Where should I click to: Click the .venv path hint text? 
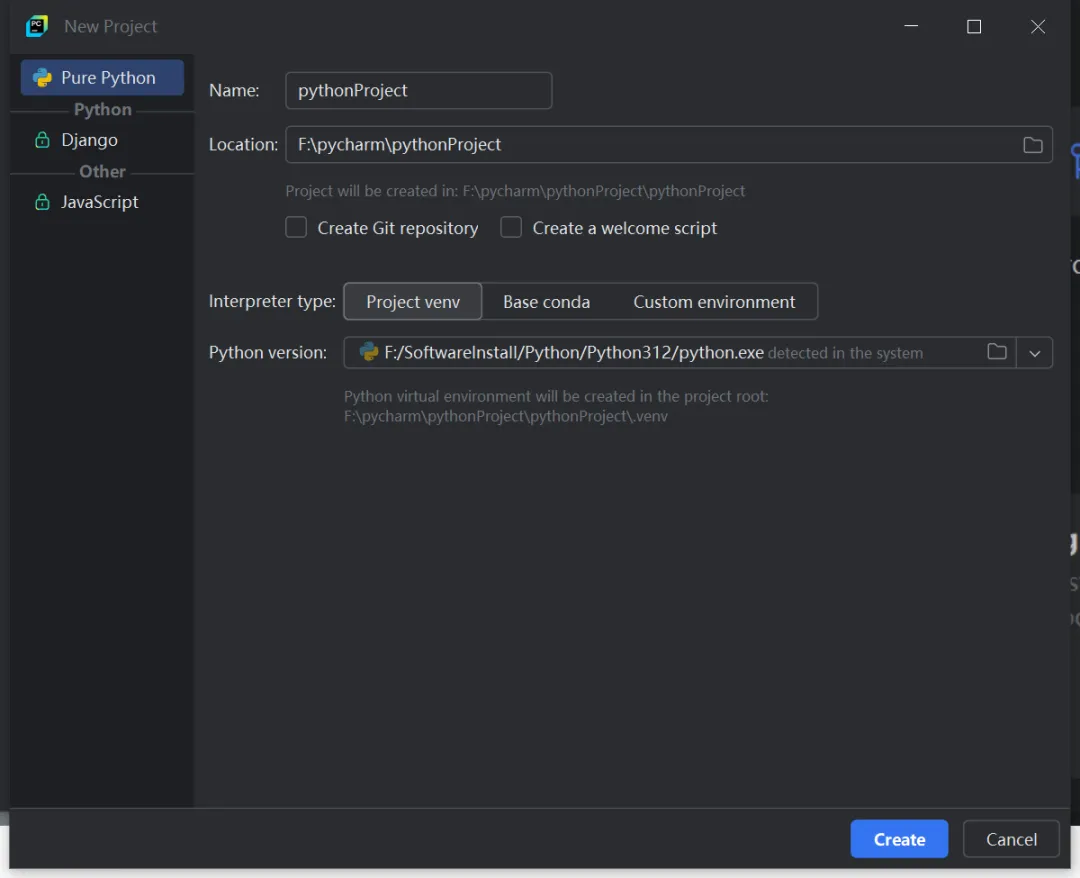pos(506,416)
